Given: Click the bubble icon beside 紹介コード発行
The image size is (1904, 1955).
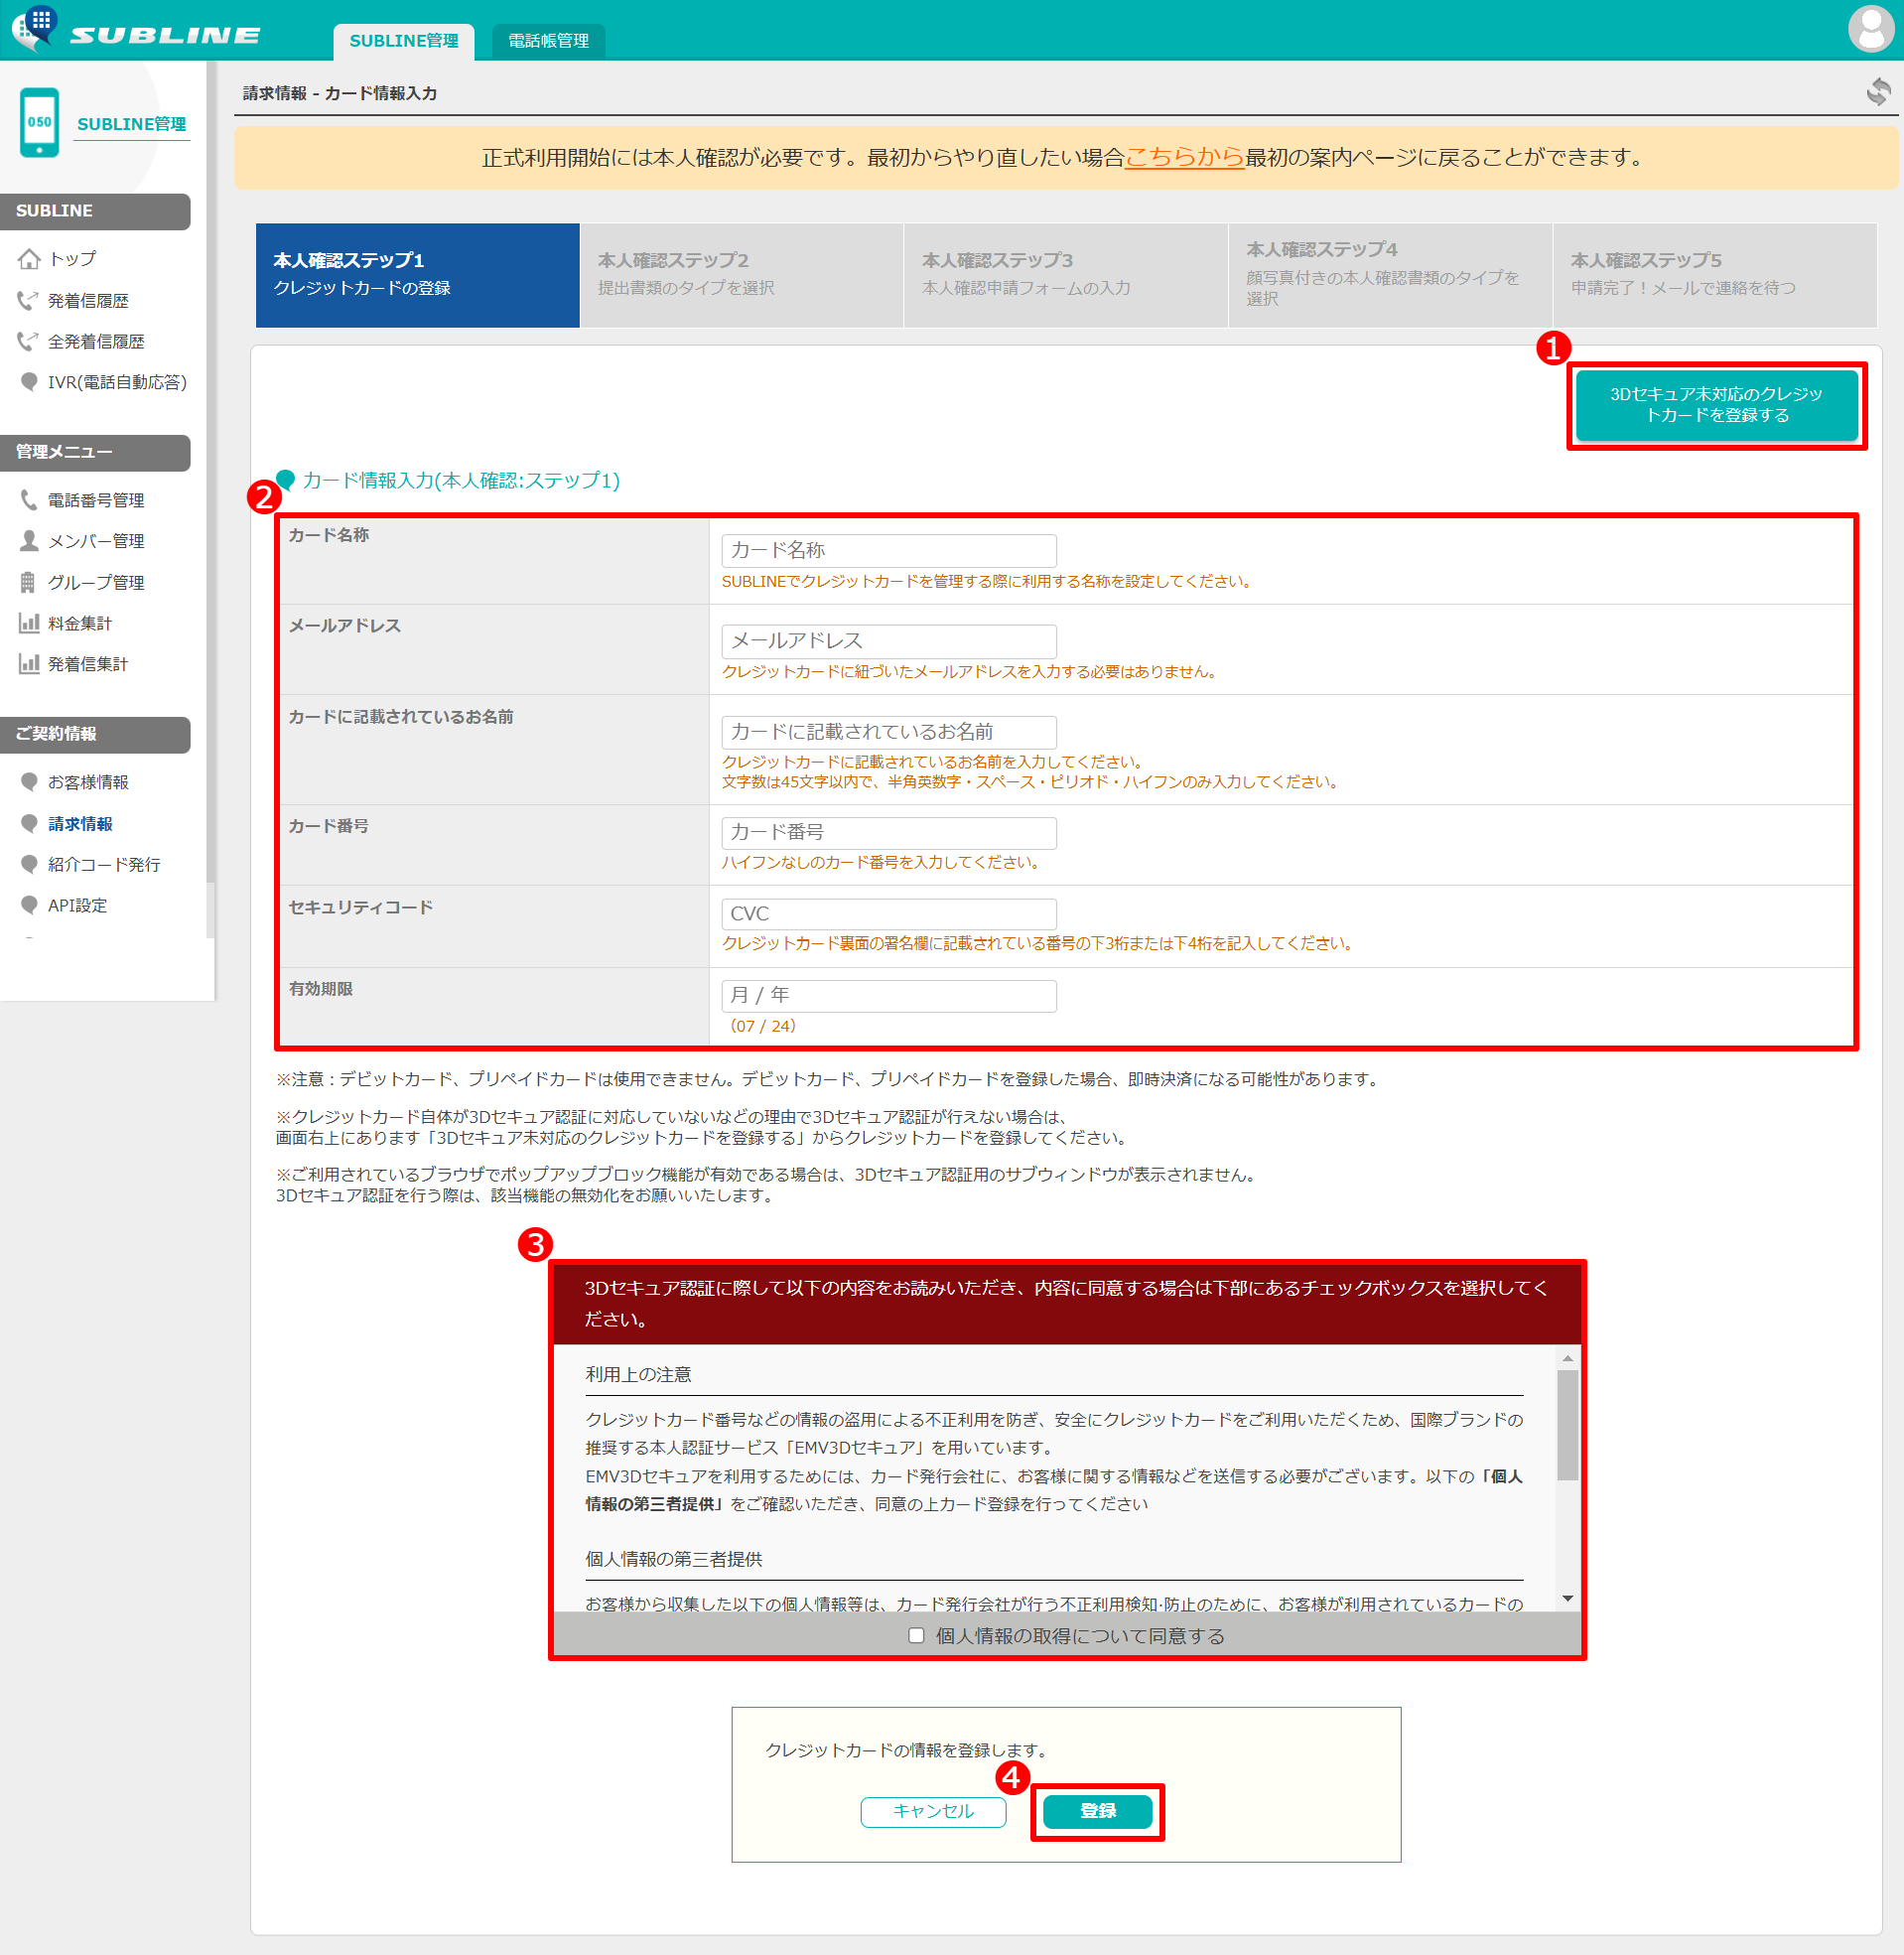Looking at the screenshot, I should click(x=29, y=864).
